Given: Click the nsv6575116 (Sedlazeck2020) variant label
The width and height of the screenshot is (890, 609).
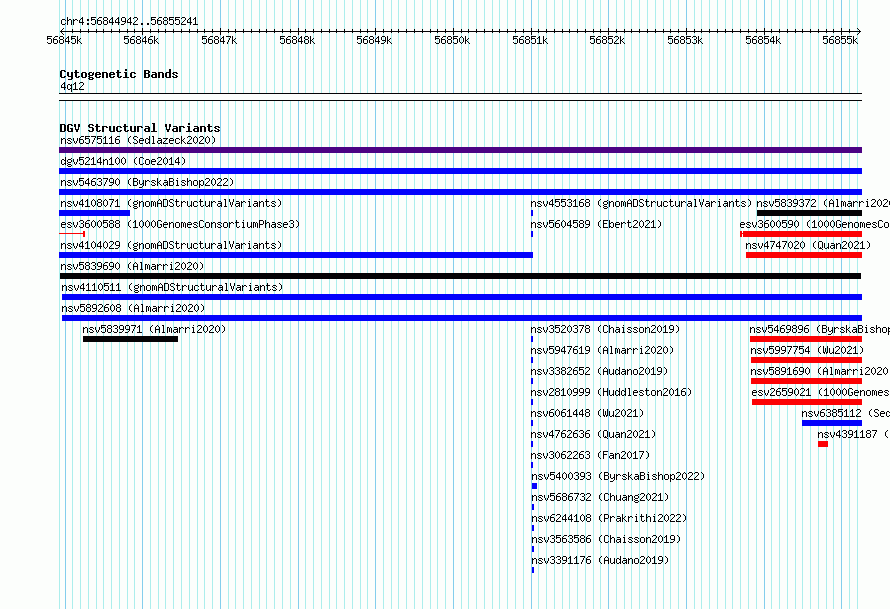Looking at the screenshot, I should (x=138, y=140).
